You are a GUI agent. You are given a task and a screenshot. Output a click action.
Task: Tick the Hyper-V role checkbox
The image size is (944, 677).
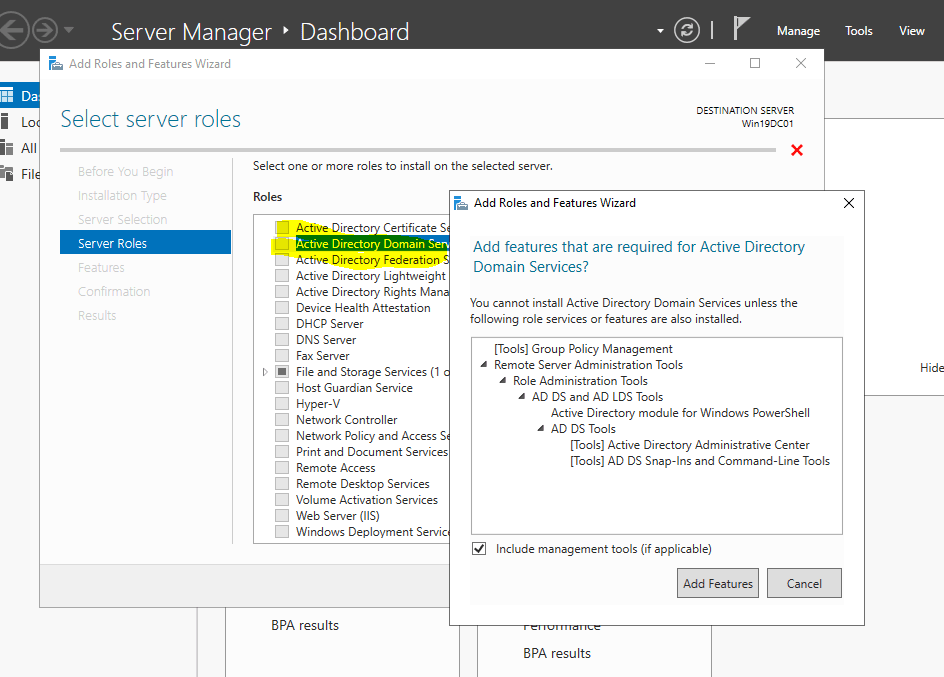pos(282,404)
